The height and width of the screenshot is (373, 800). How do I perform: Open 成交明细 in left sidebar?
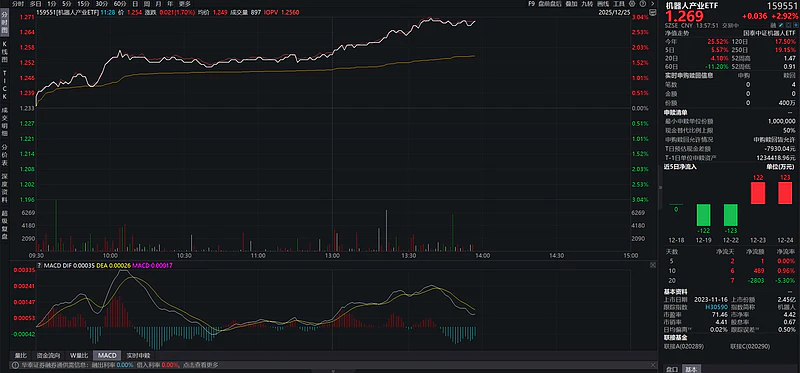(x=5, y=121)
